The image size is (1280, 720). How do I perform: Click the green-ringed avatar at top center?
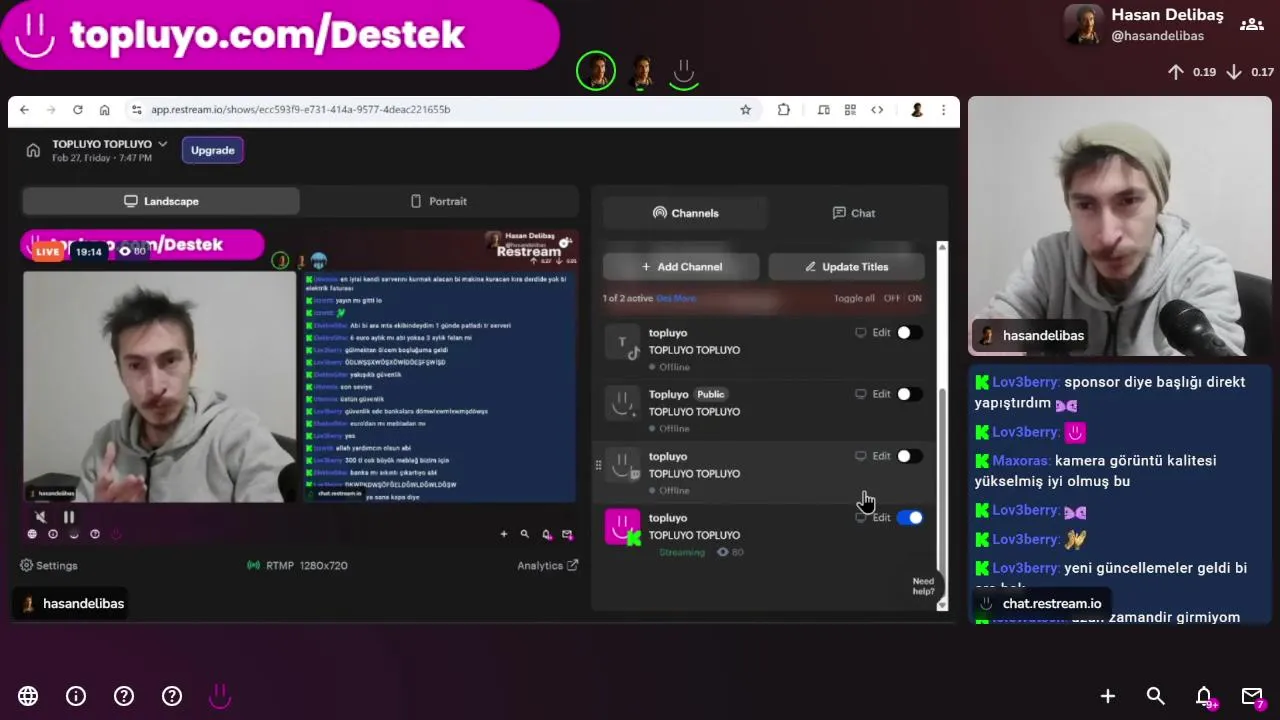coord(596,71)
